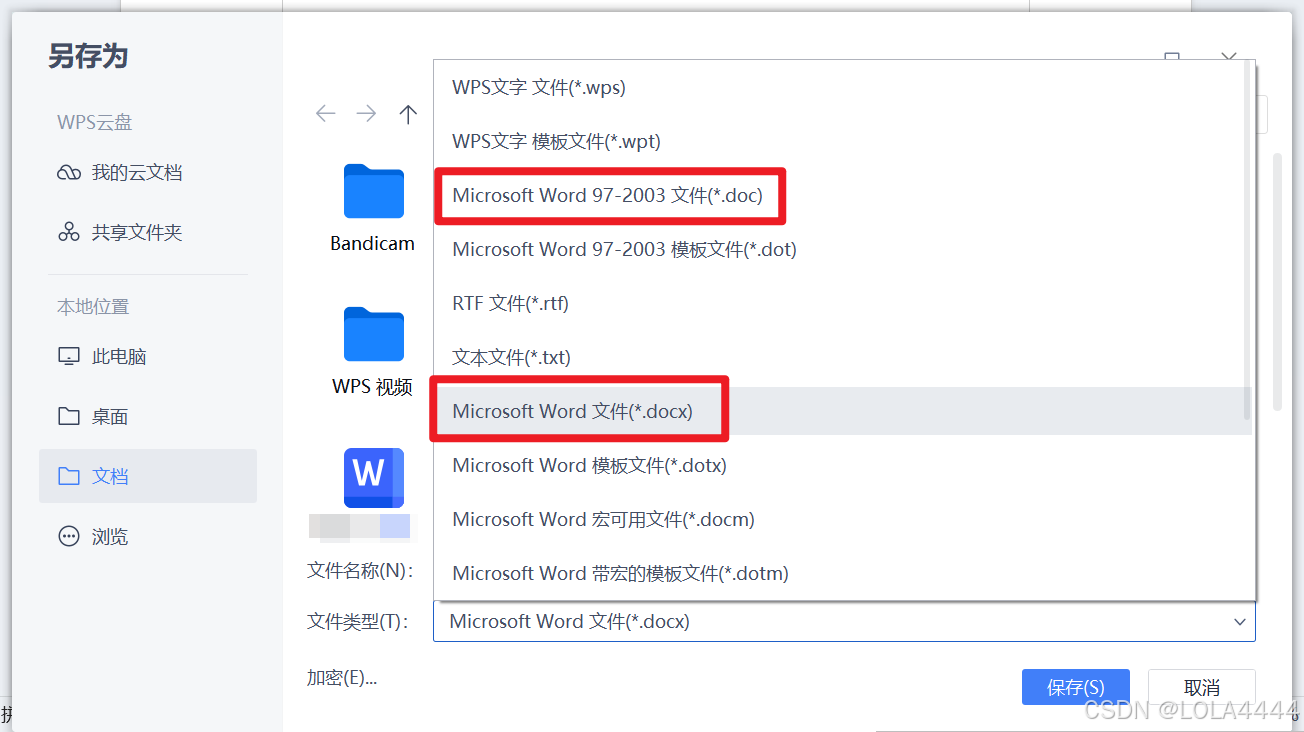This screenshot has width=1304, height=732.
Task: Open the WPS 视频 folder
Action: (373, 351)
